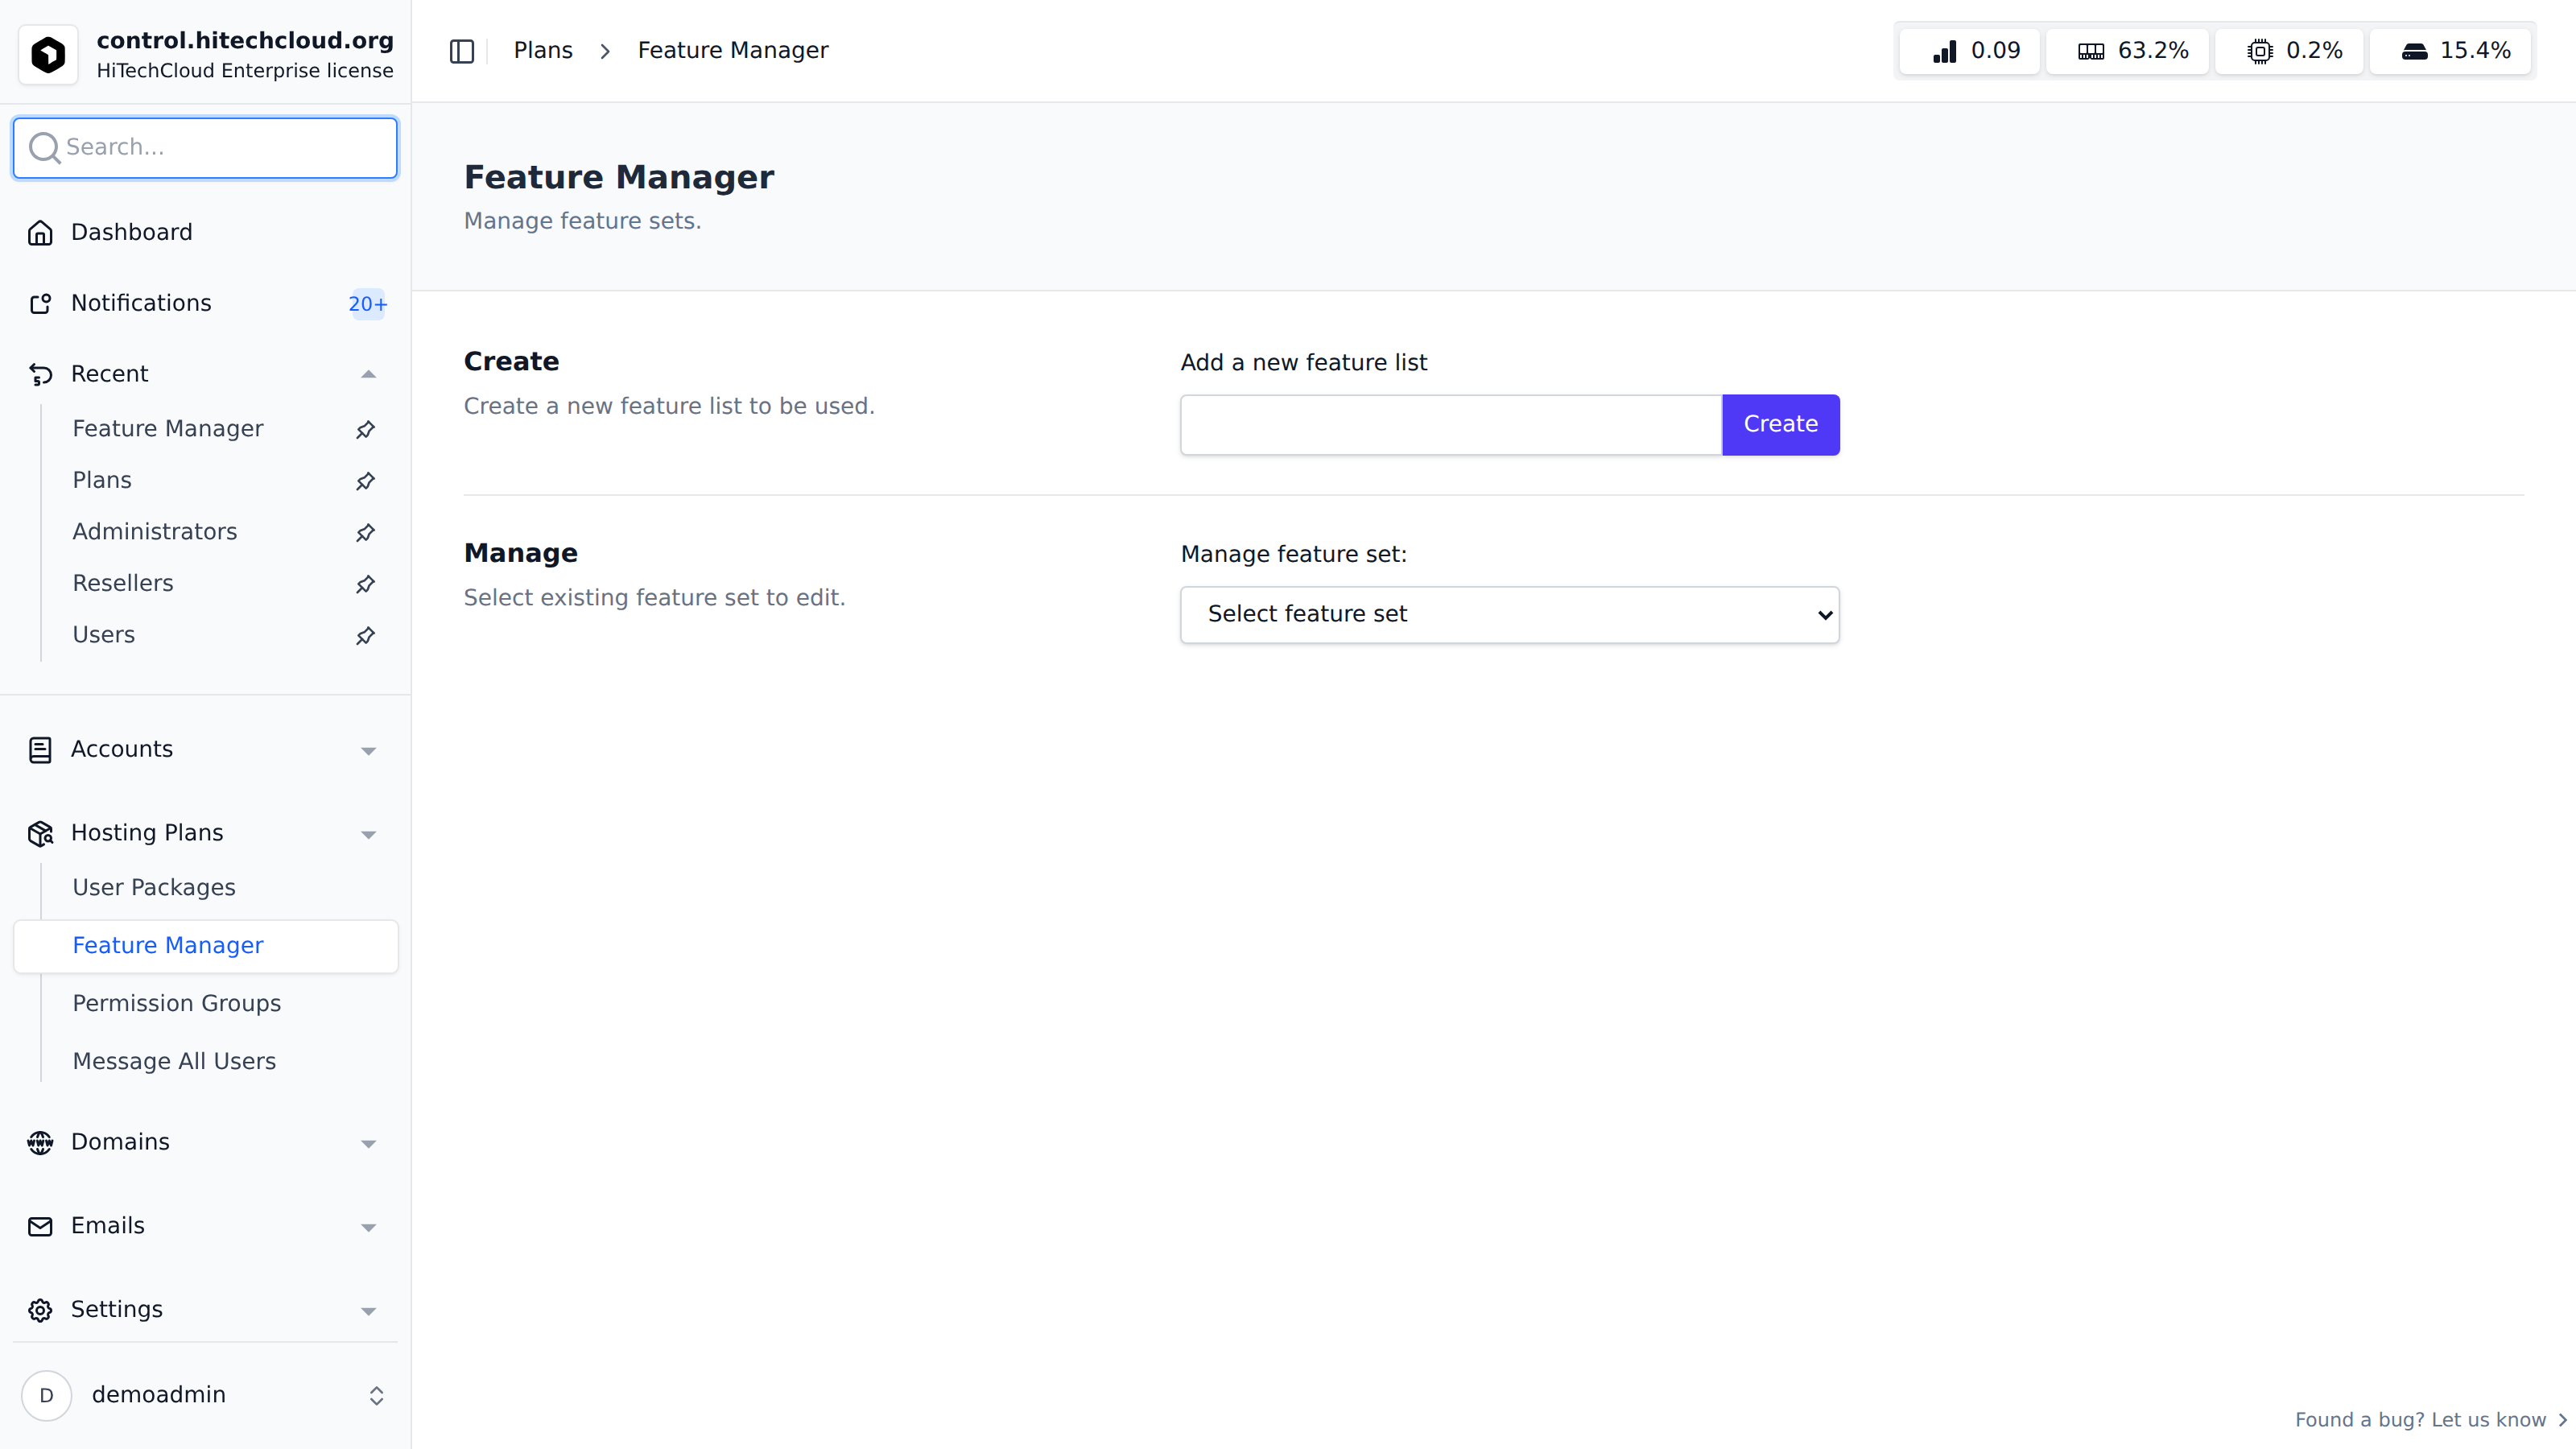
Task: Open User Packages menu item
Action: [x=154, y=888]
